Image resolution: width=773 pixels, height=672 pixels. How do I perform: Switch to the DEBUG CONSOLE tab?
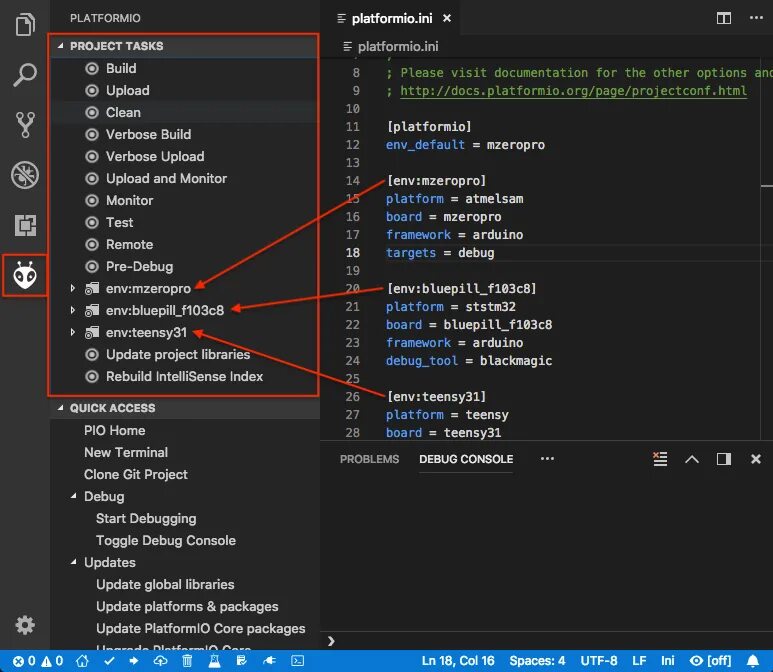click(x=466, y=459)
